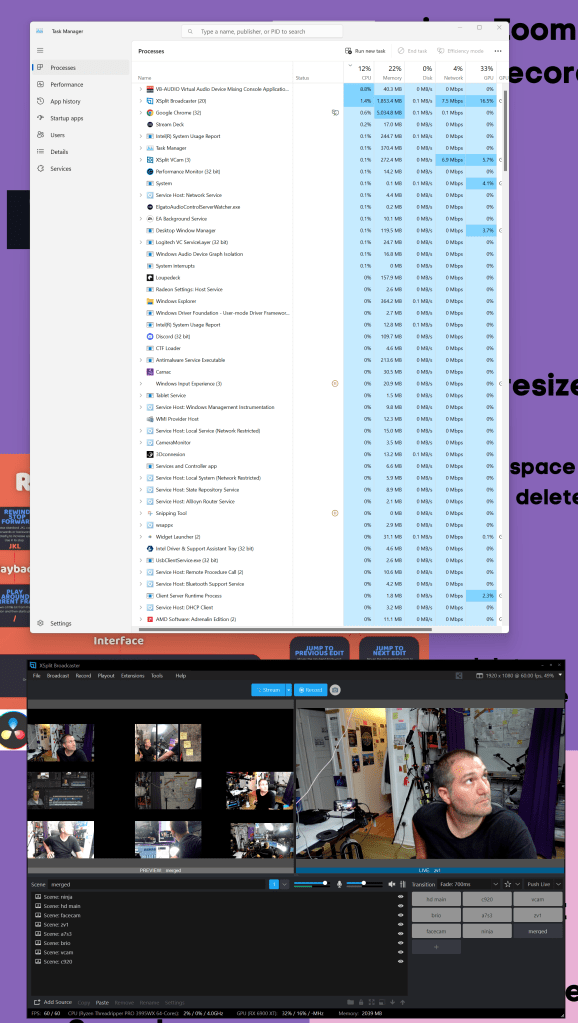Adjust XSplit microphone volume slider
Image resolution: width=578 pixels, height=1023 pixels.
311,883
